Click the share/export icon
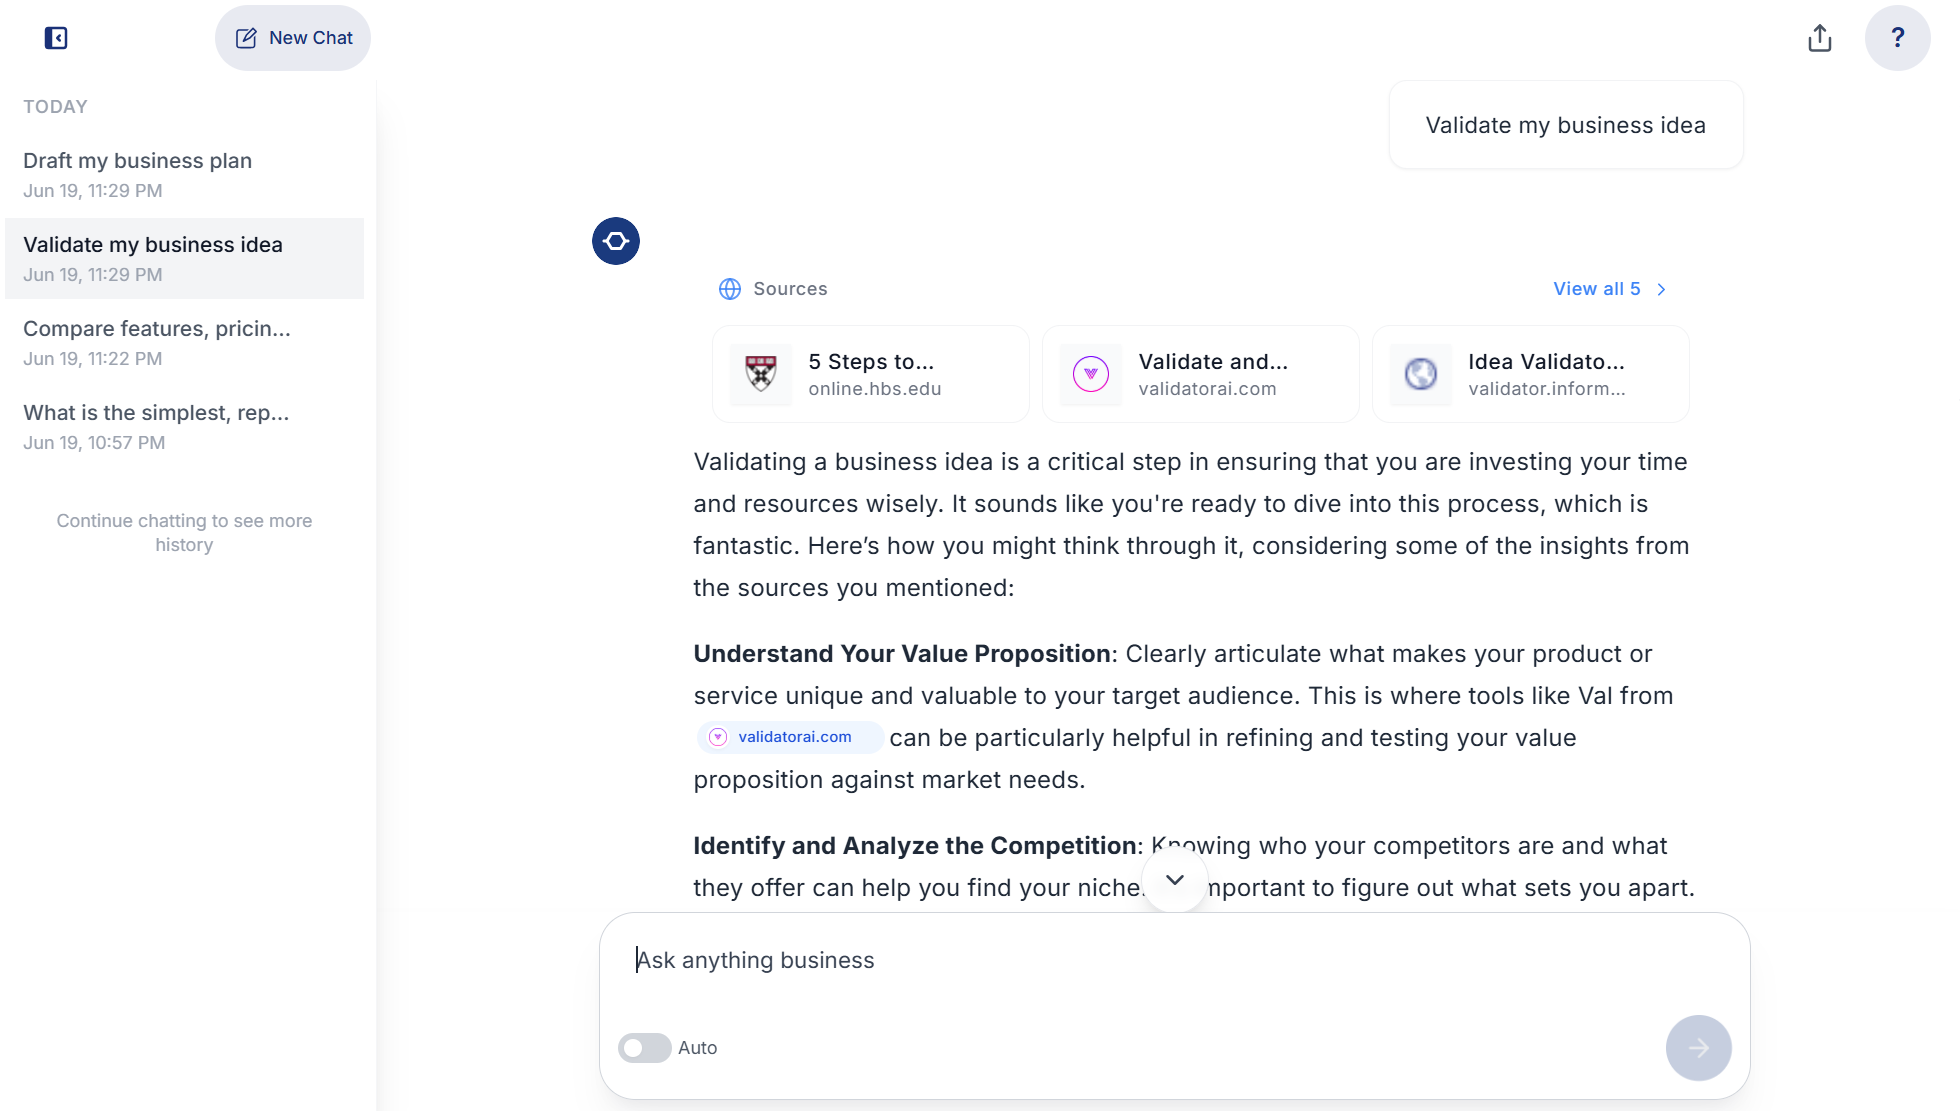This screenshot has height=1111, width=1960. coord(1820,38)
